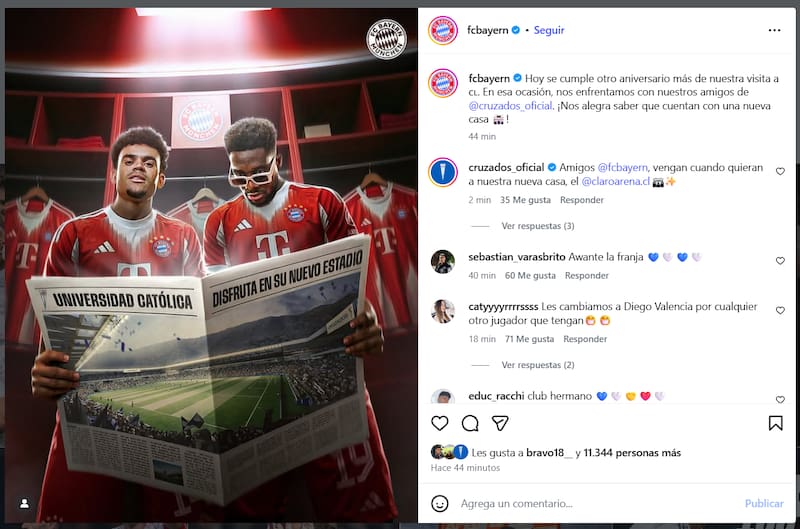
Task: Open emoji picker smiley icon
Action: (439, 503)
